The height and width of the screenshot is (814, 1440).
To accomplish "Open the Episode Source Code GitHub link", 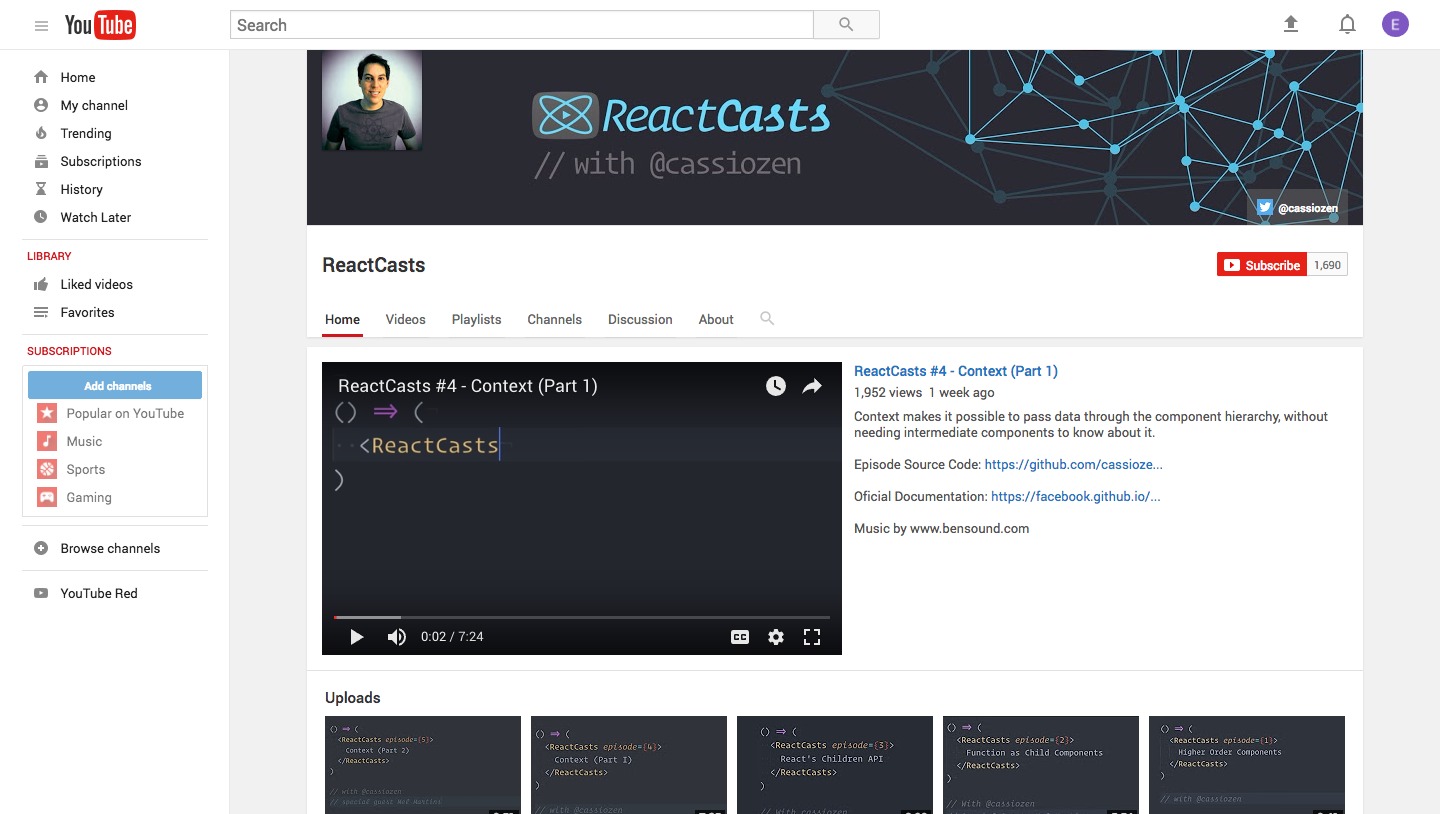I will point(1073,464).
